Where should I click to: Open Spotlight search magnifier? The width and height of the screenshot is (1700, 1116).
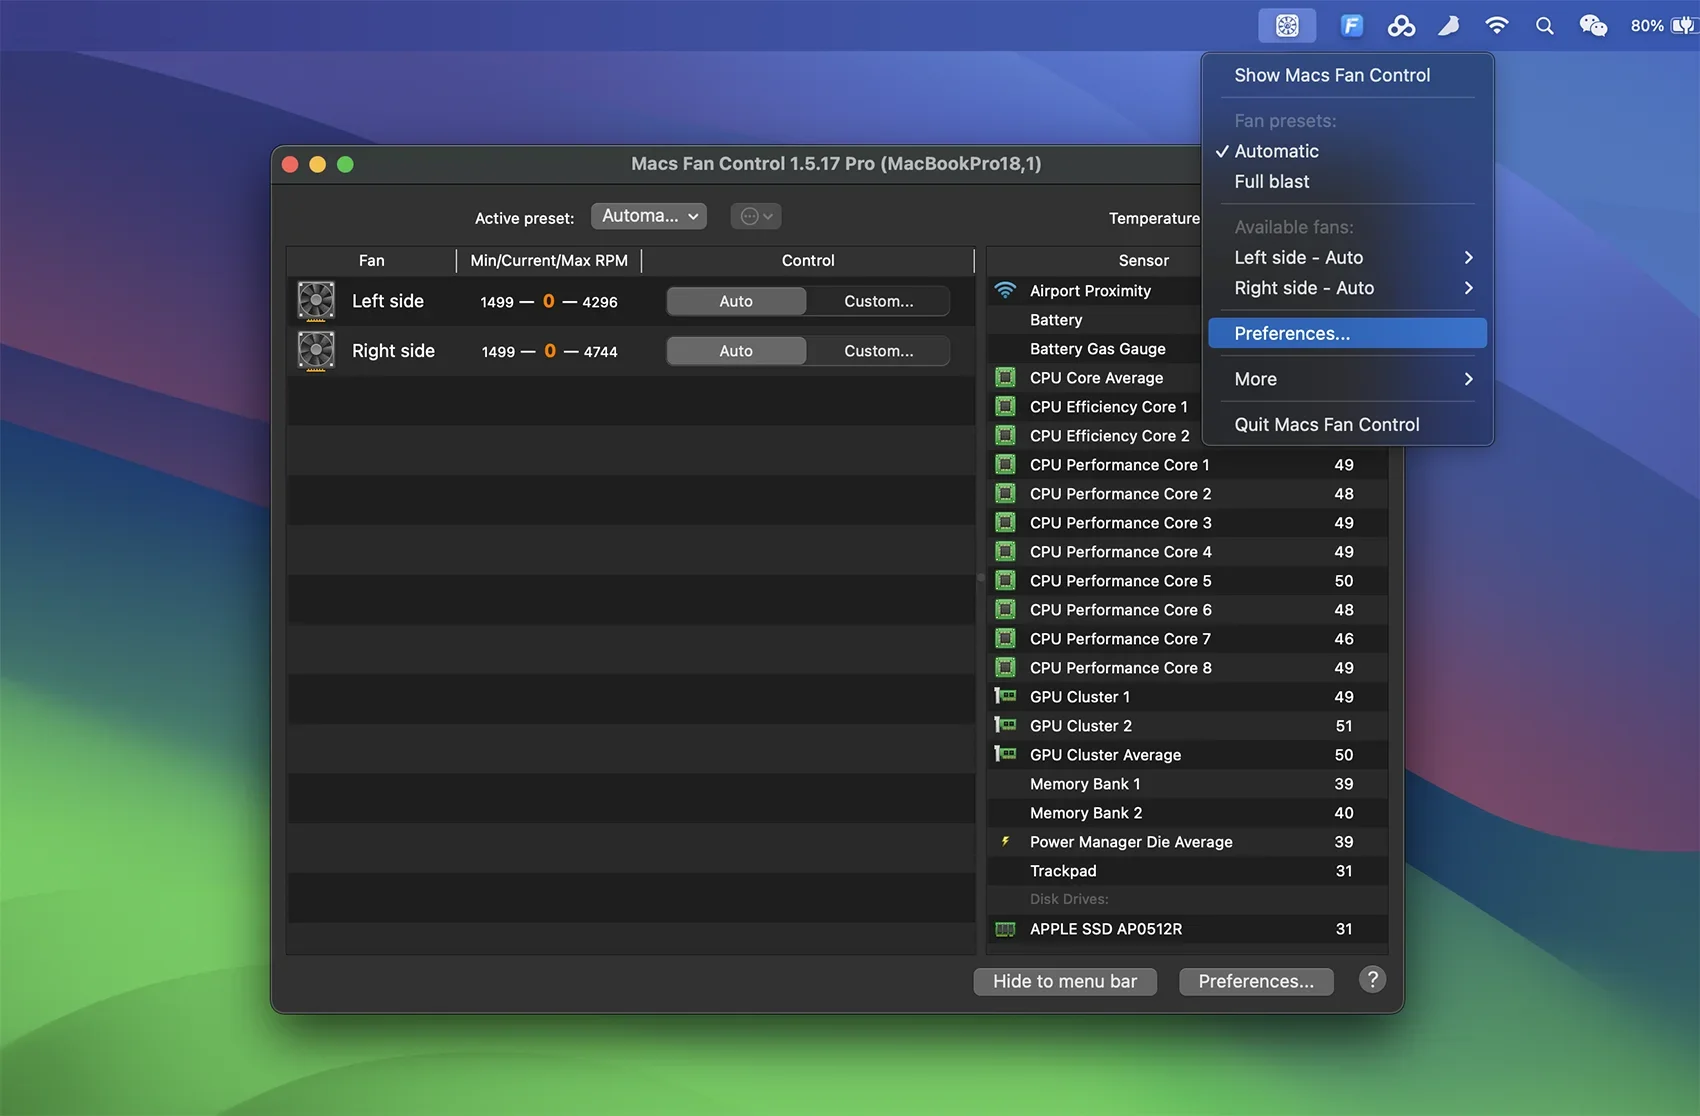[1545, 26]
